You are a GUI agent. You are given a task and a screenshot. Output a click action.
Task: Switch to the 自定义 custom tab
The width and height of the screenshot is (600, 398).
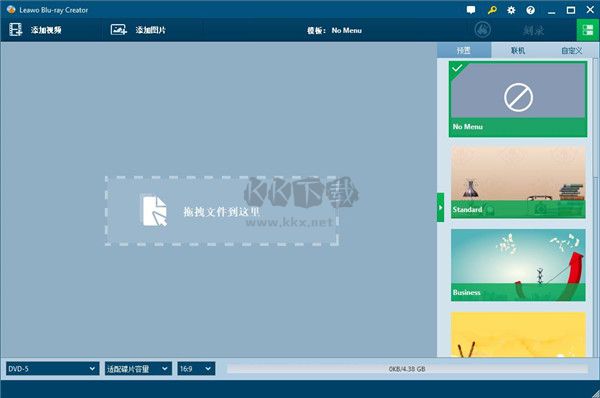pyautogui.click(x=572, y=50)
